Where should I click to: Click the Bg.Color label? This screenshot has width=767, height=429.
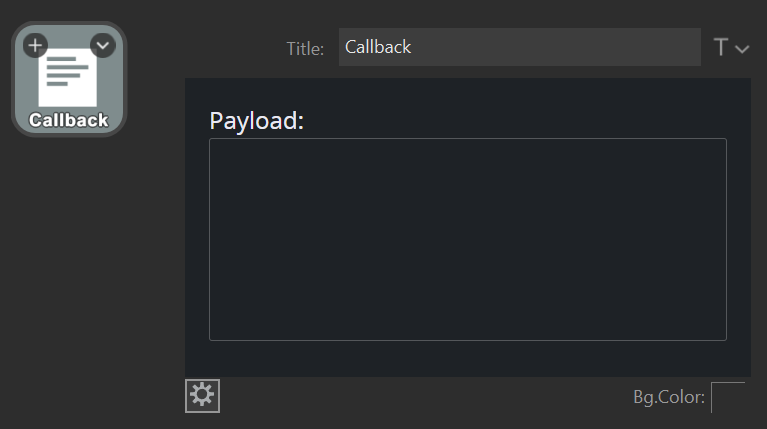point(669,398)
